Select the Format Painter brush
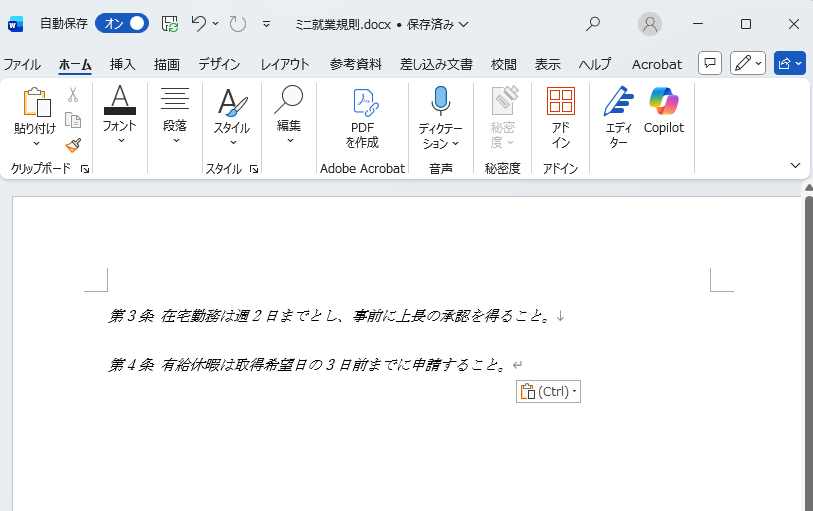 73,145
